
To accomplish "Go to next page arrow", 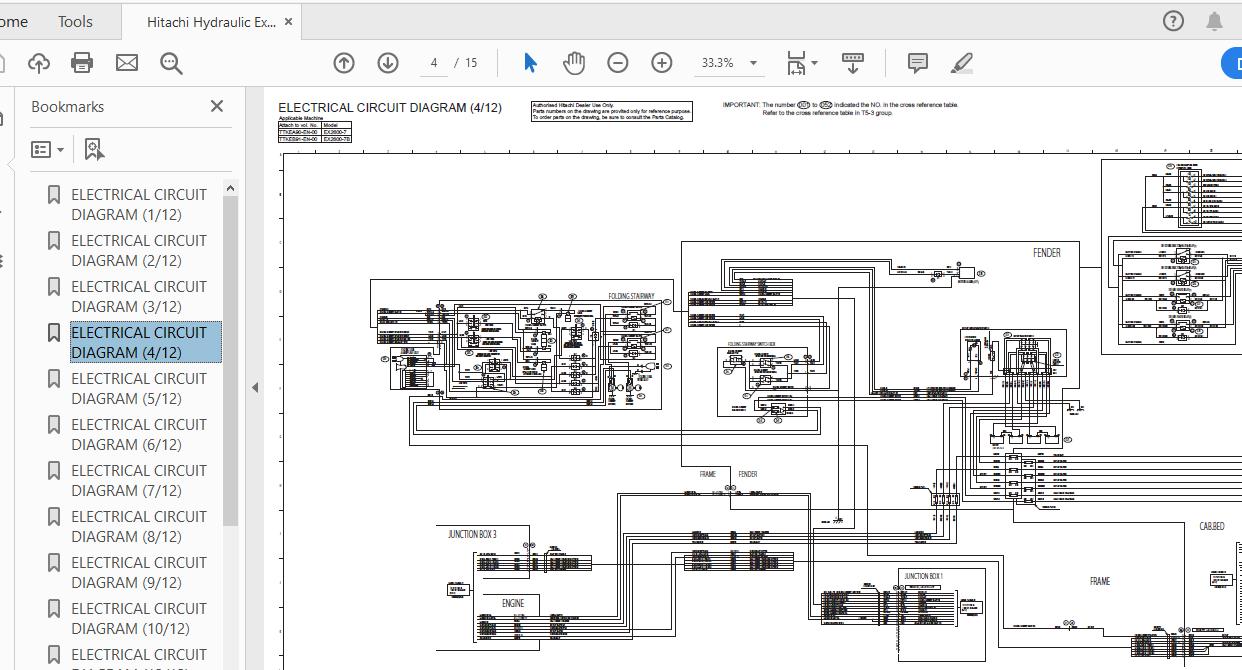I will 388,63.
